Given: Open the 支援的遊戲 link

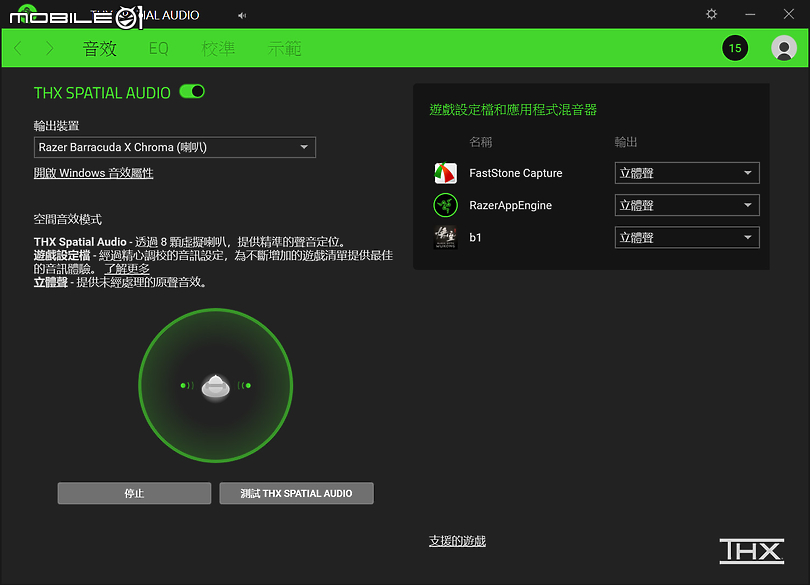Looking at the screenshot, I should click(x=457, y=541).
